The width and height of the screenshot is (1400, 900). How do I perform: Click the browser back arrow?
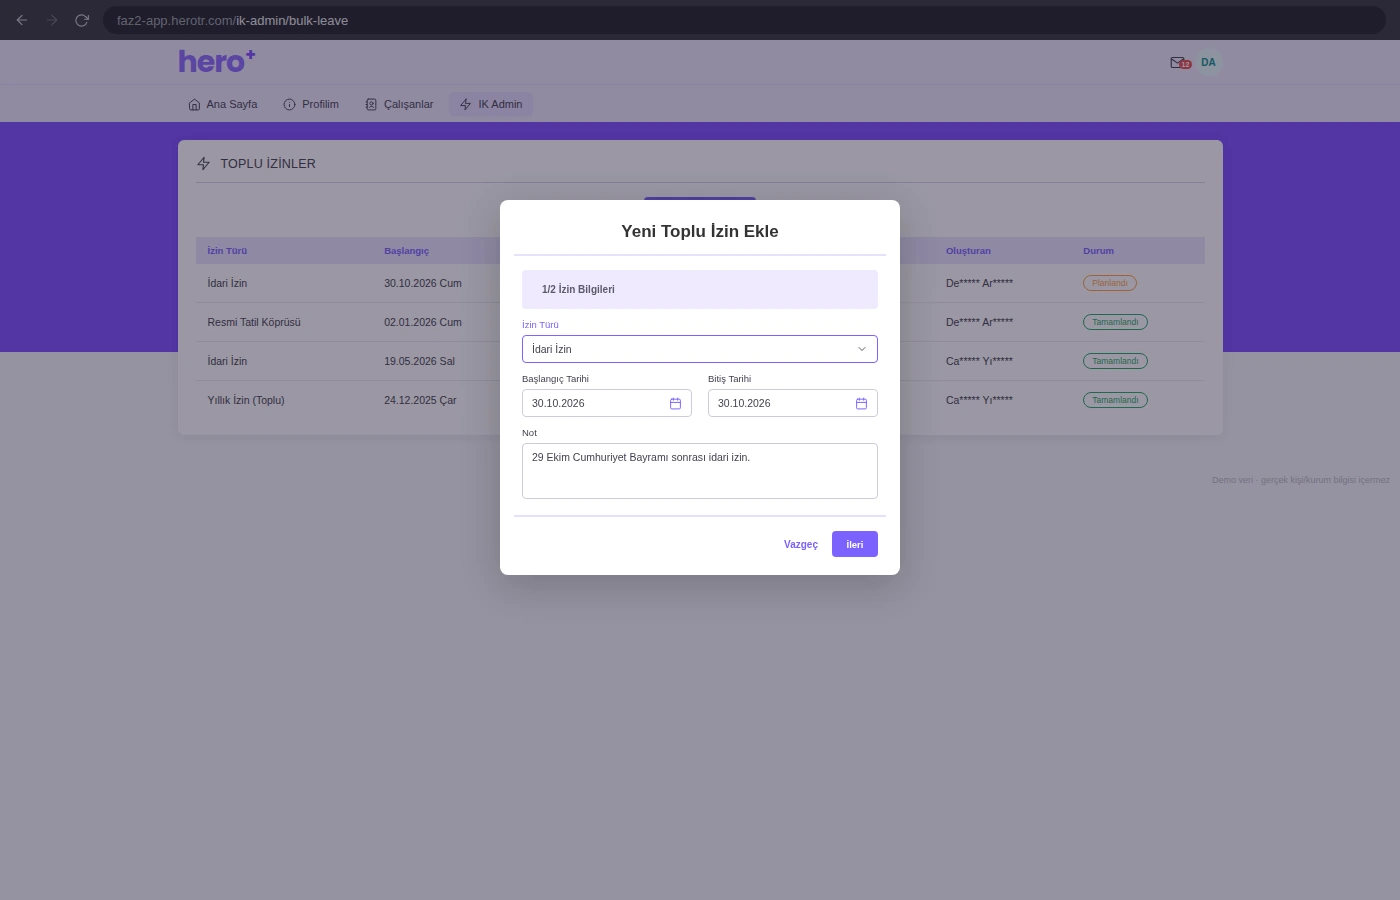[x=22, y=20]
